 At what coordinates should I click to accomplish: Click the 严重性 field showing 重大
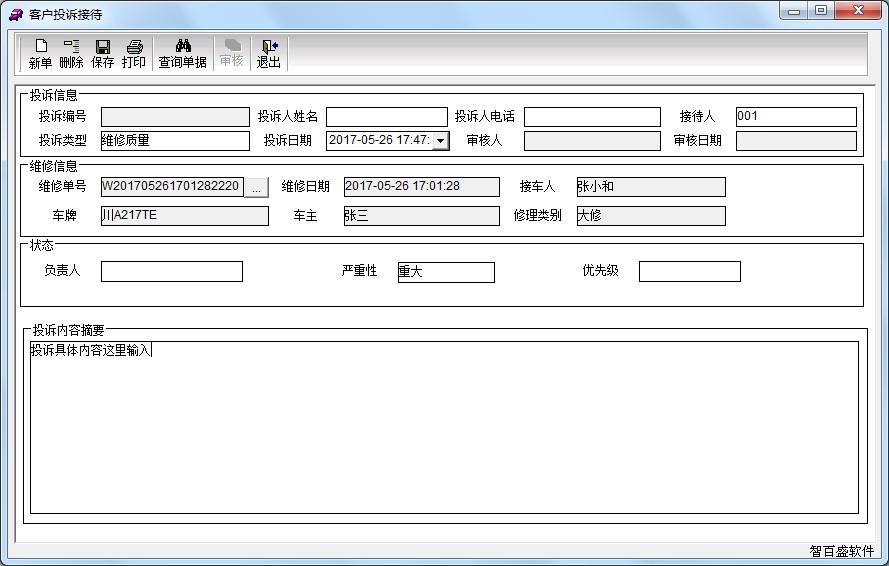click(x=446, y=272)
